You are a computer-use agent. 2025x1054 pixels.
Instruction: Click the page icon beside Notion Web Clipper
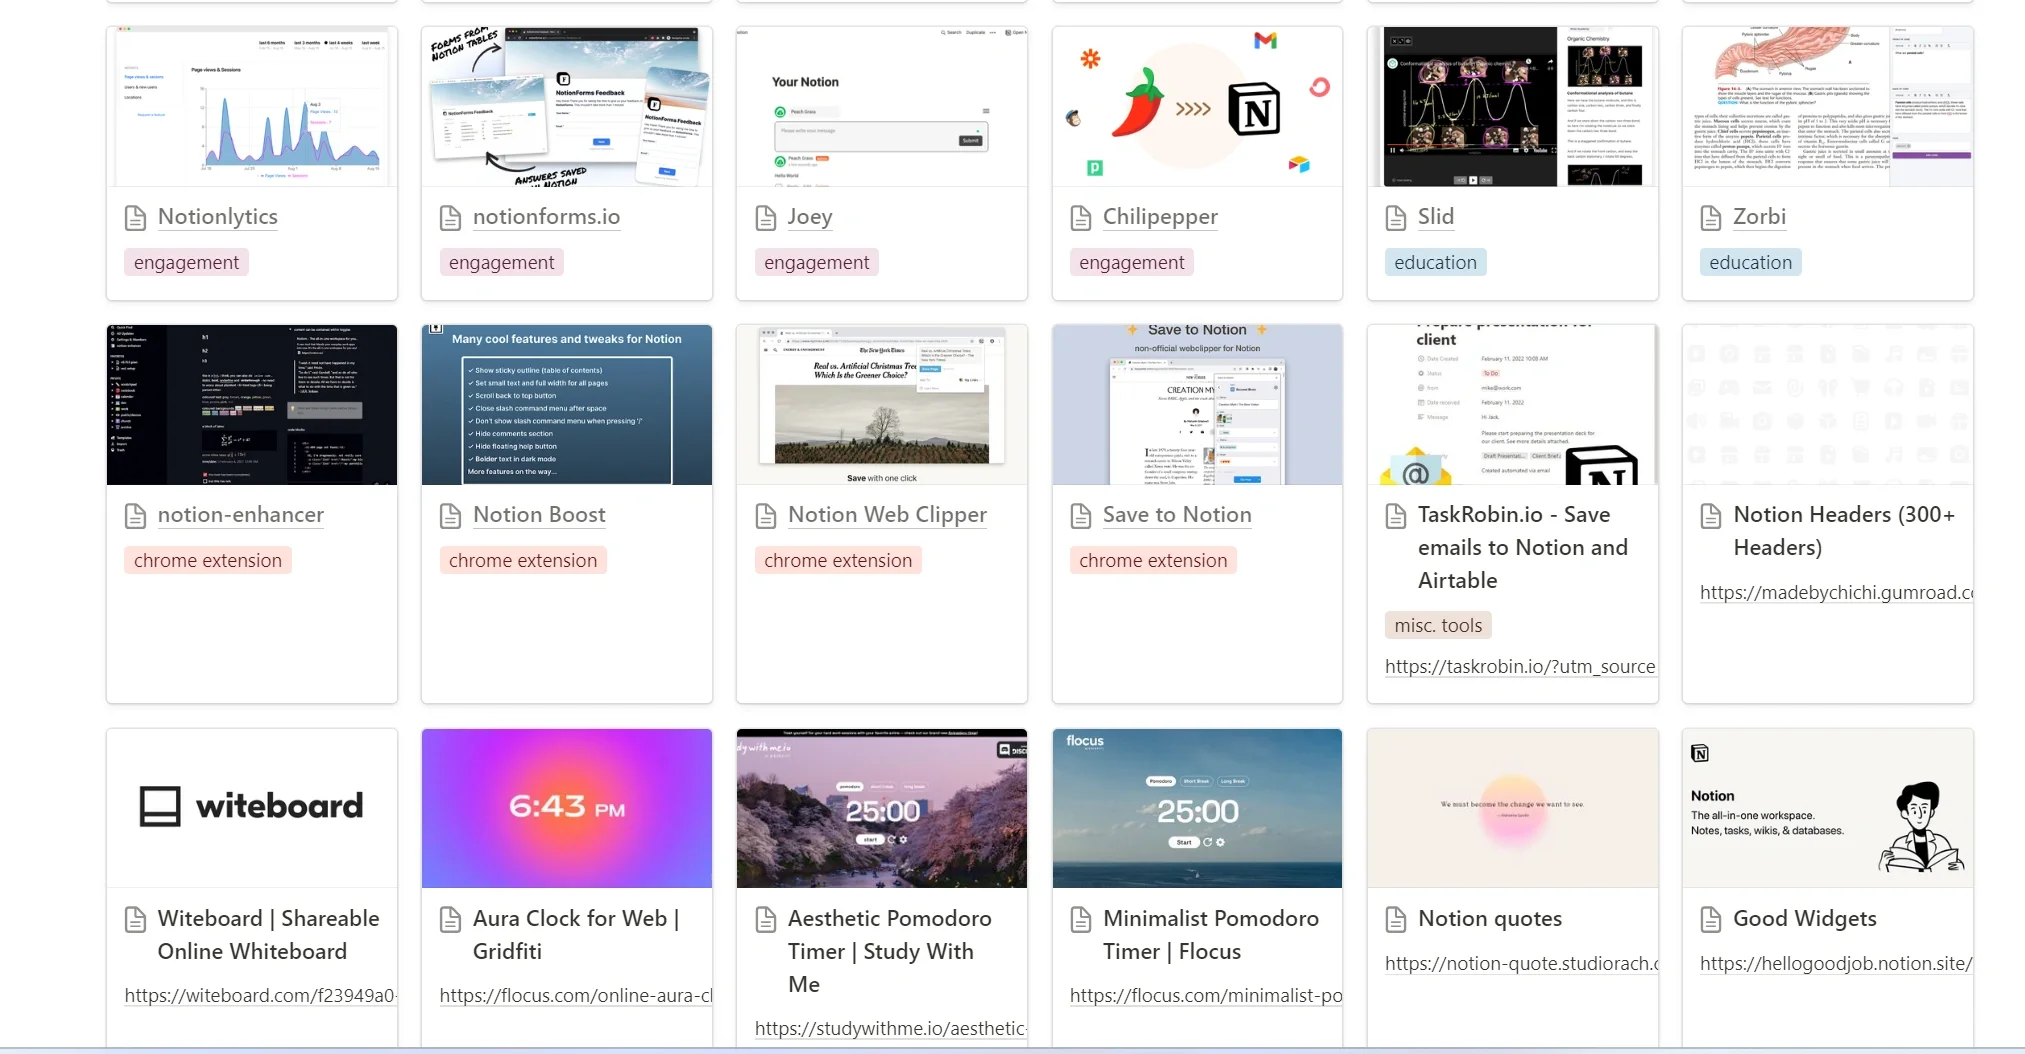[765, 516]
